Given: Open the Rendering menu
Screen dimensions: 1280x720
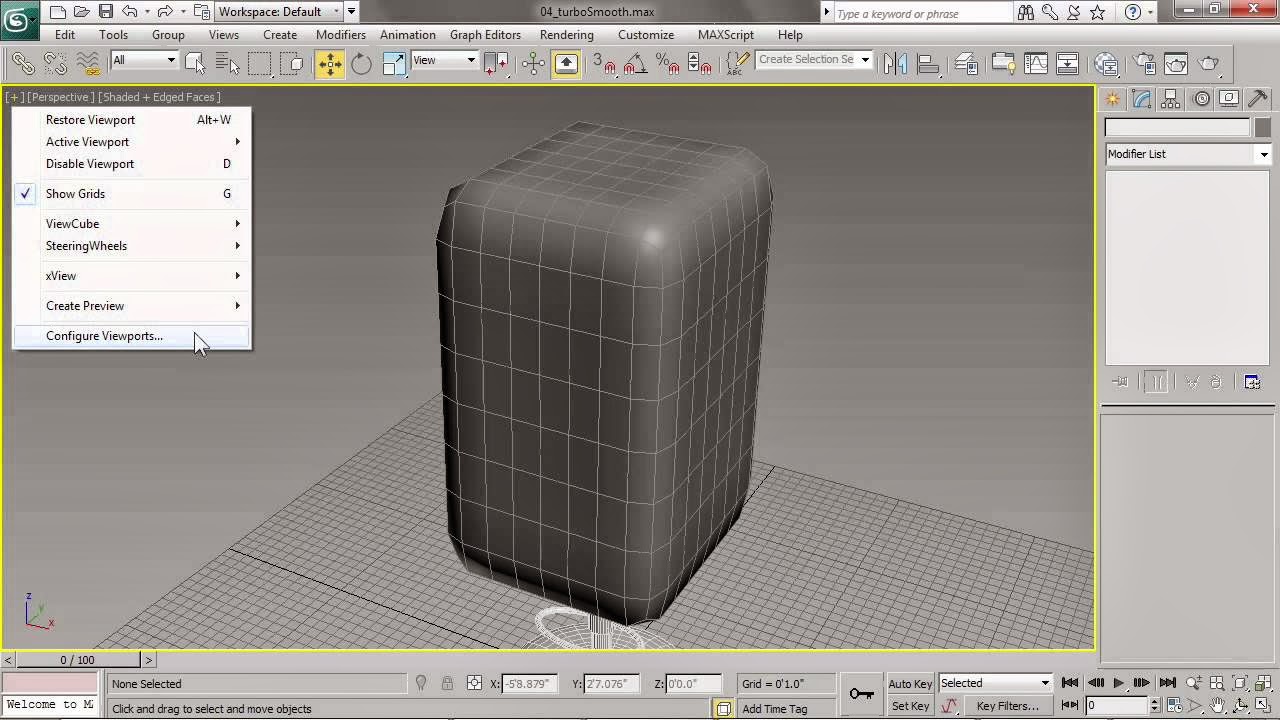Looking at the screenshot, I should point(567,35).
